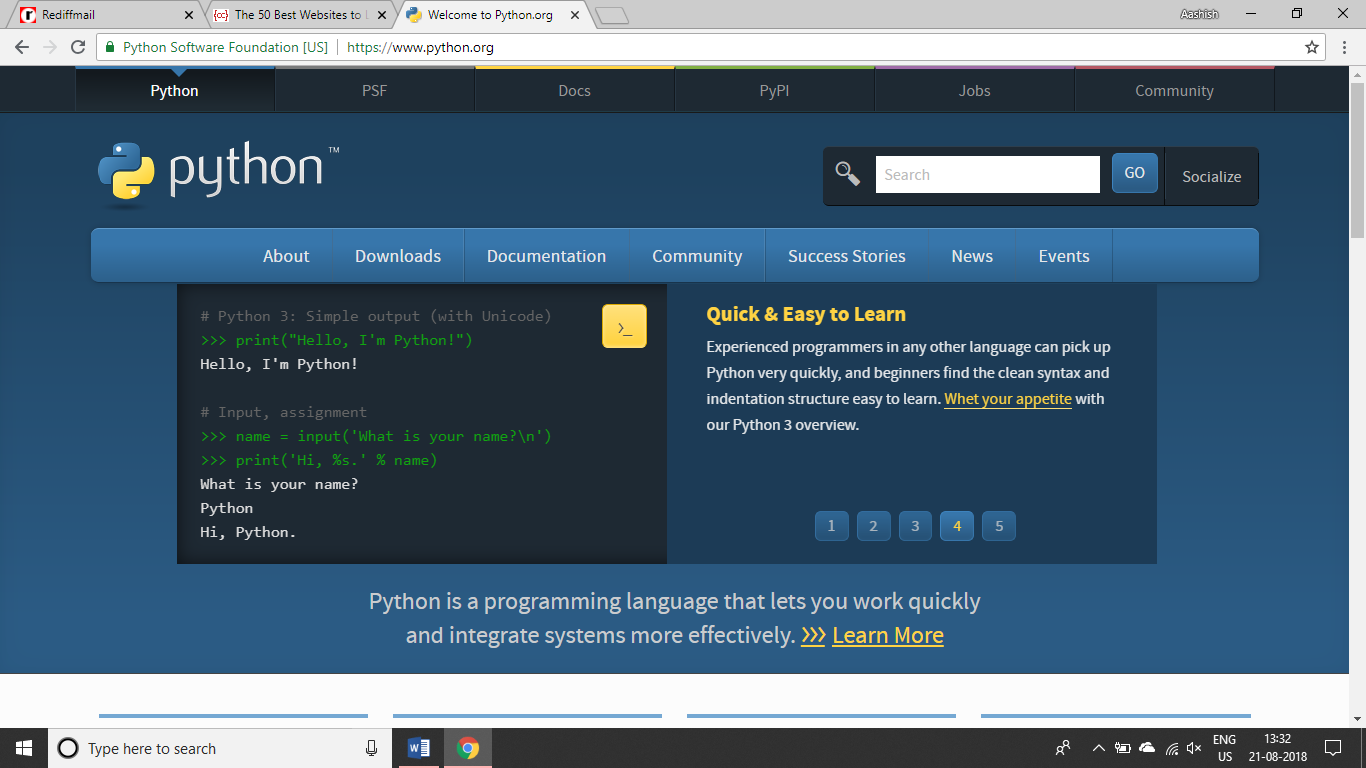Screen dimensions: 1366x768
Task: Follow the Learn More link
Action: (x=888, y=635)
